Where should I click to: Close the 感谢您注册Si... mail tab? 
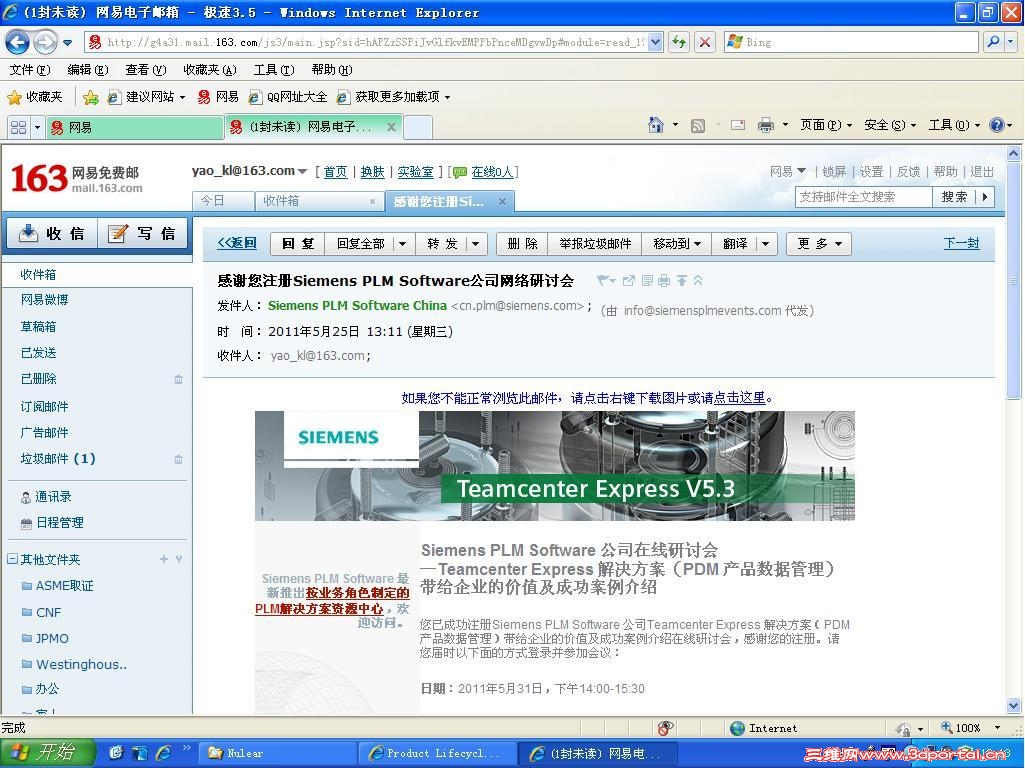click(502, 202)
